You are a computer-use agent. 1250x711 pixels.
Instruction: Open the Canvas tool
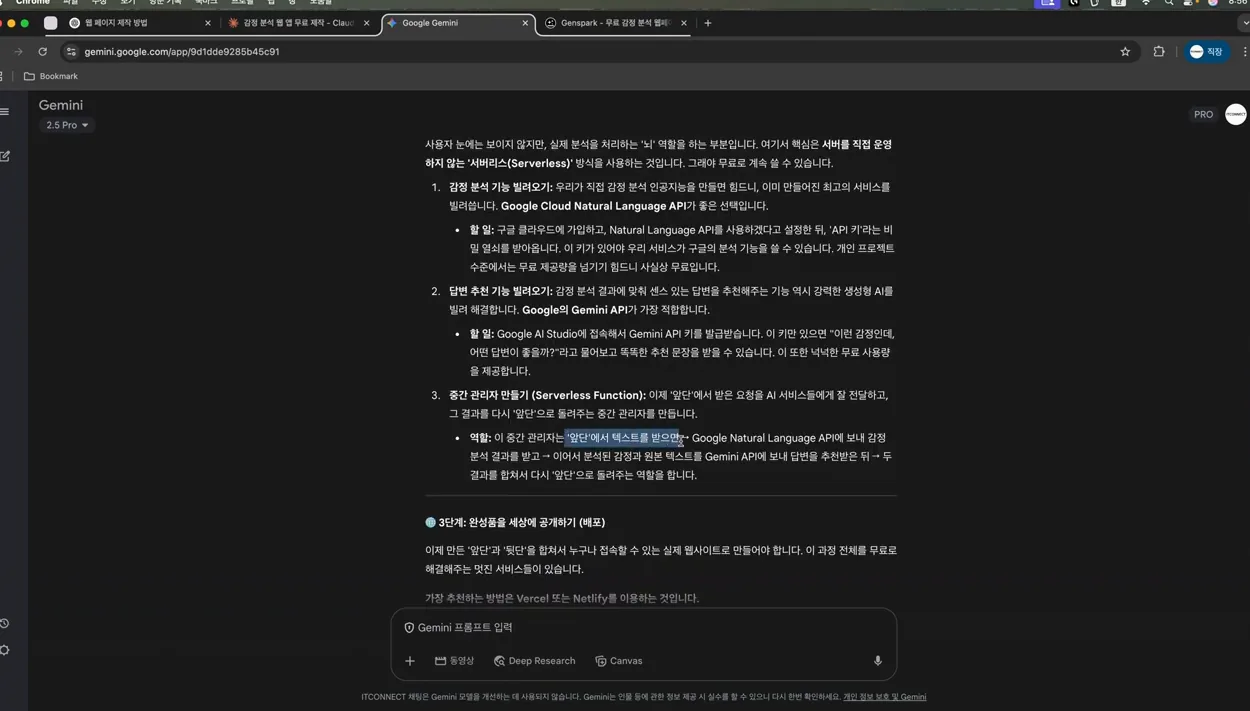619,661
